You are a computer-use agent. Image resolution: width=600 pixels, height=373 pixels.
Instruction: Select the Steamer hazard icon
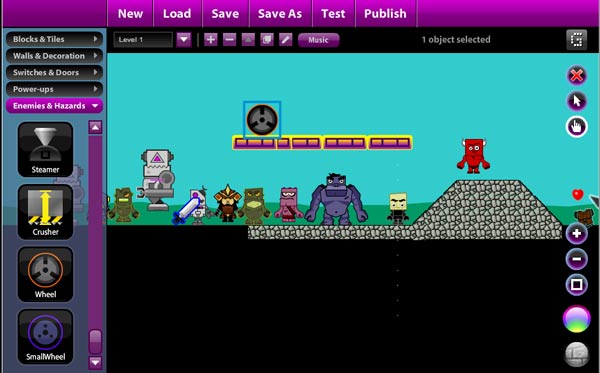pos(45,150)
